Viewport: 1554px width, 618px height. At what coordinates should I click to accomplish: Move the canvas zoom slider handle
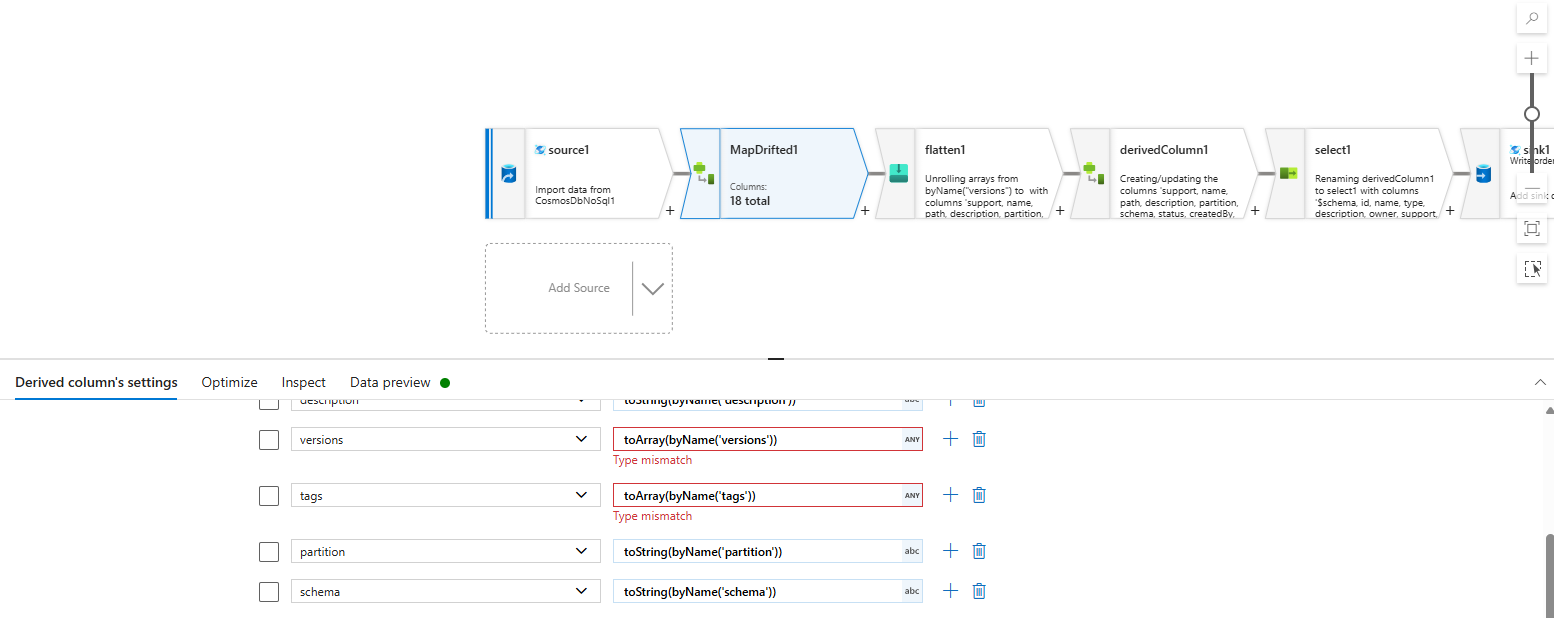(1531, 114)
